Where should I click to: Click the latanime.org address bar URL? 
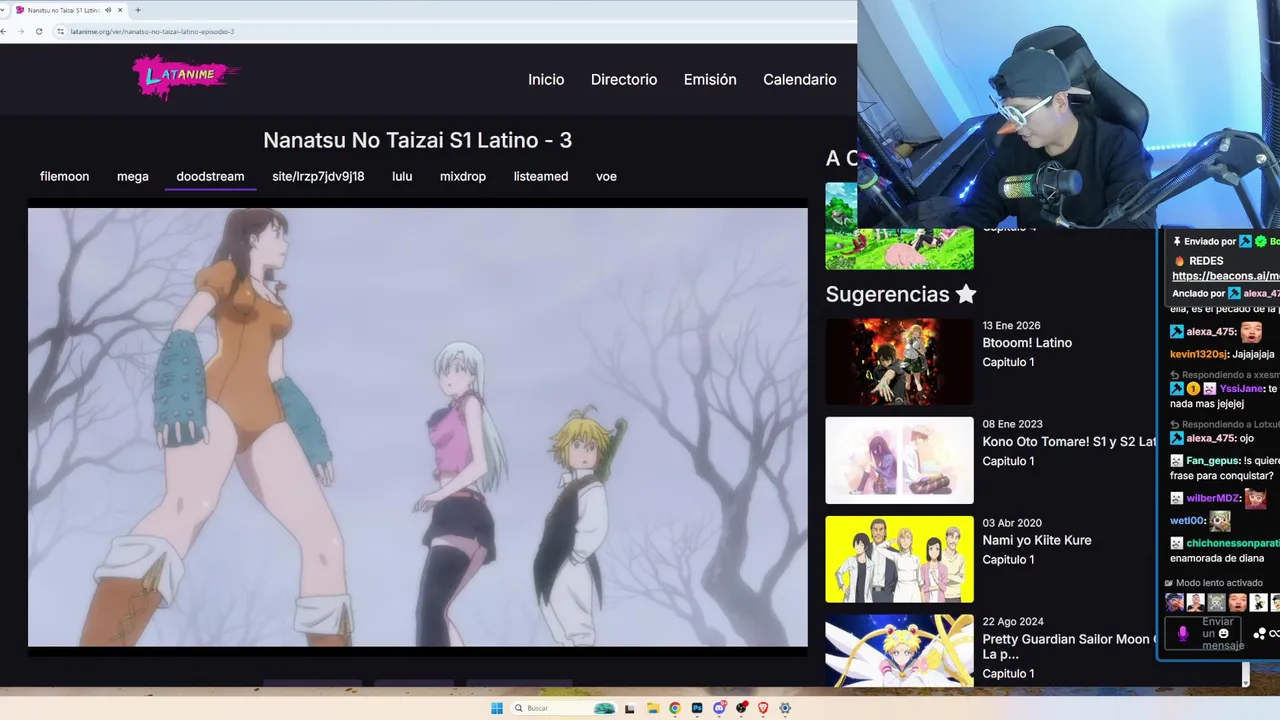pos(152,31)
